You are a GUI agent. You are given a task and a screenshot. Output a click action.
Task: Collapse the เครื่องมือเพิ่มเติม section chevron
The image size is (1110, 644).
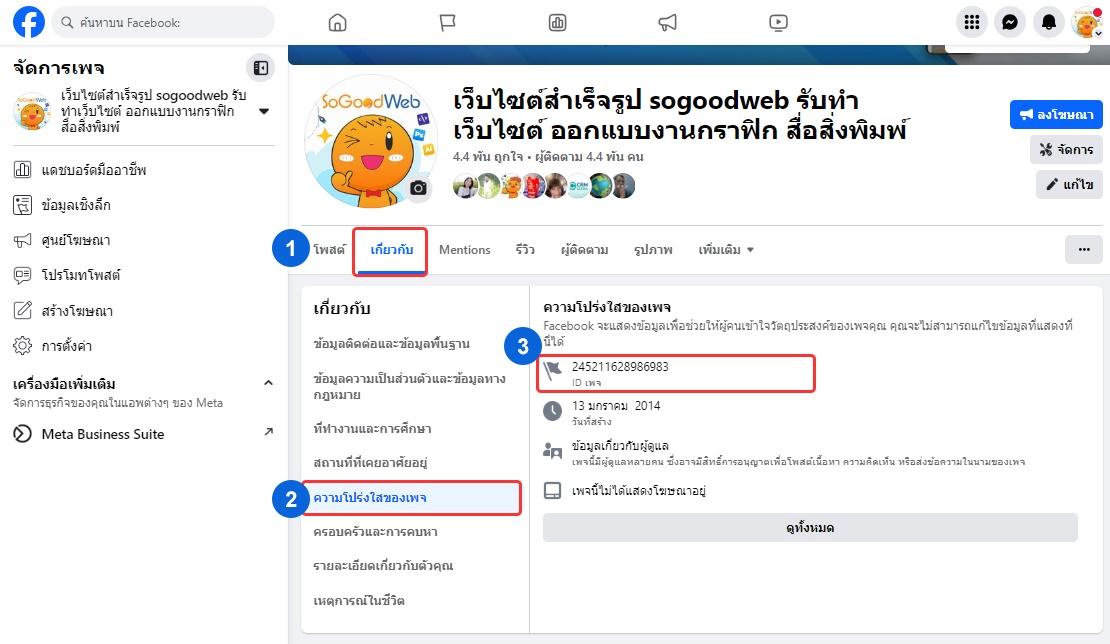(x=268, y=383)
